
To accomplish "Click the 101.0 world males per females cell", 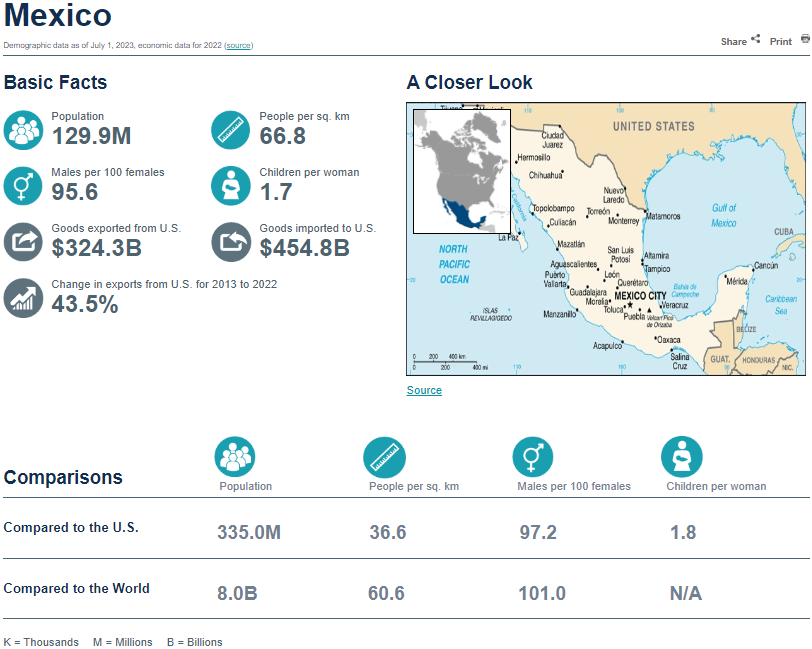I will click(x=542, y=594).
